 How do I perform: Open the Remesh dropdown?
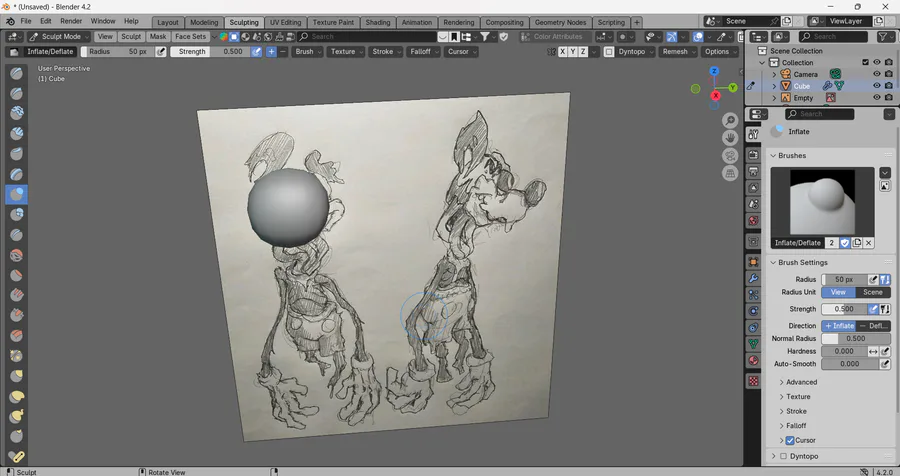678,52
